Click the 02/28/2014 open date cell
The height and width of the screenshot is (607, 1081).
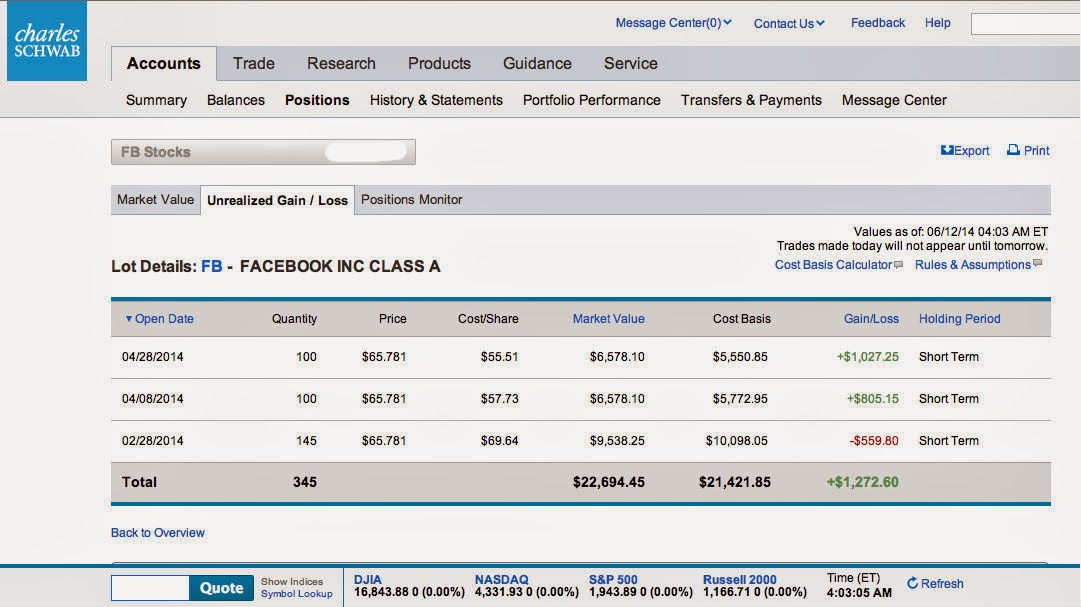[x=153, y=441]
